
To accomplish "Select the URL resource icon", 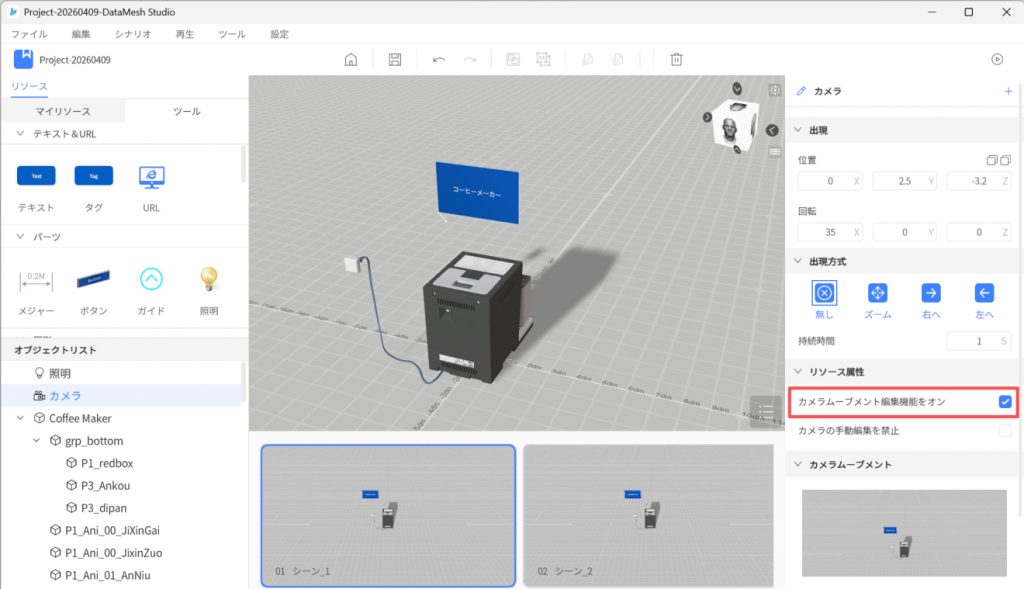I will pyautogui.click(x=151, y=177).
